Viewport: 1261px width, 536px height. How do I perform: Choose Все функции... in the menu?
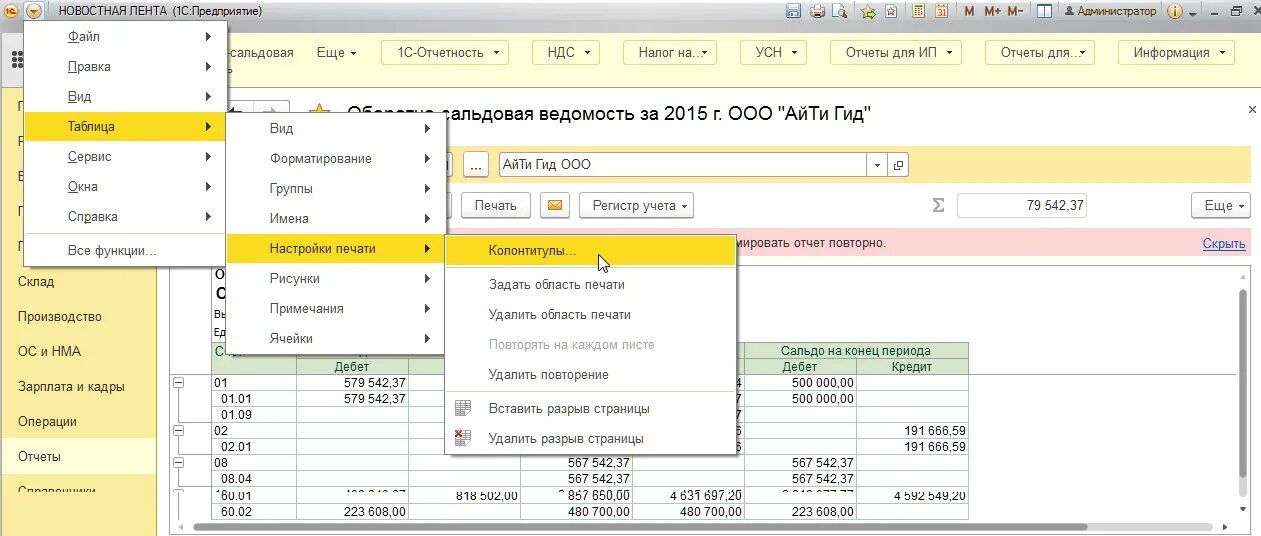125,250
